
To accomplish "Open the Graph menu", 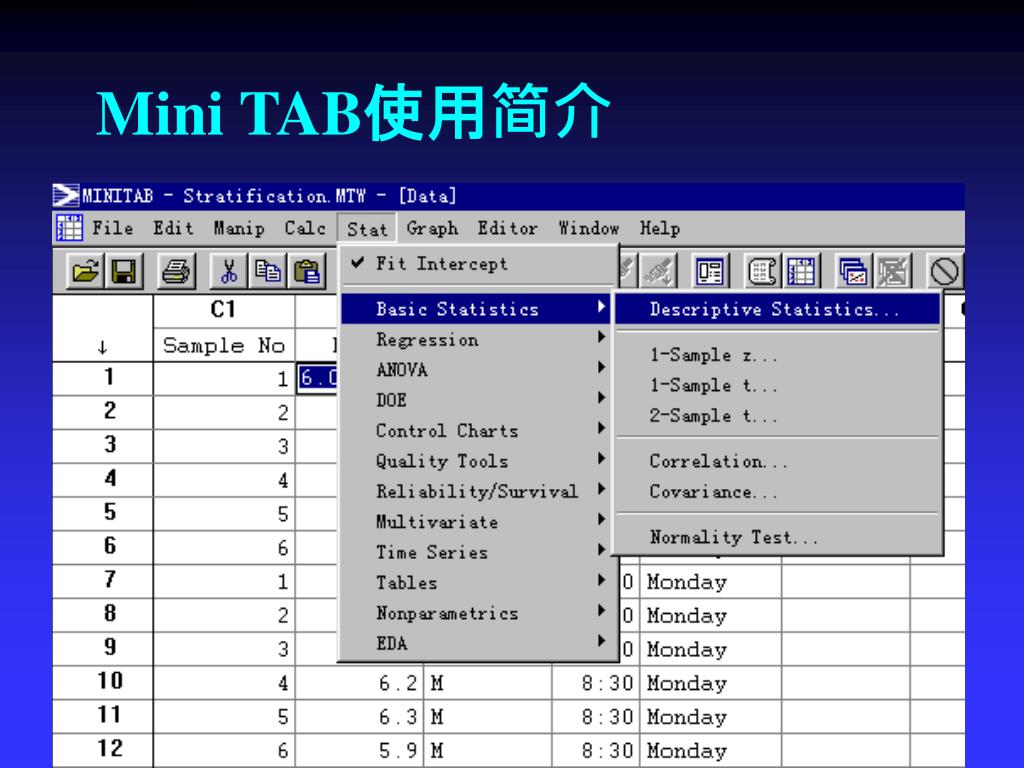I will coord(432,228).
